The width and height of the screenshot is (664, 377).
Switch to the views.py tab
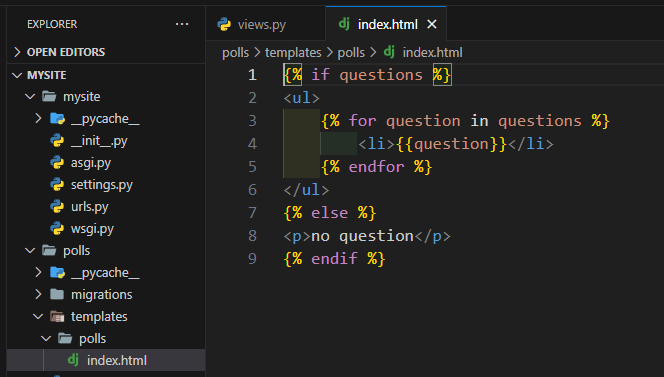coord(266,24)
